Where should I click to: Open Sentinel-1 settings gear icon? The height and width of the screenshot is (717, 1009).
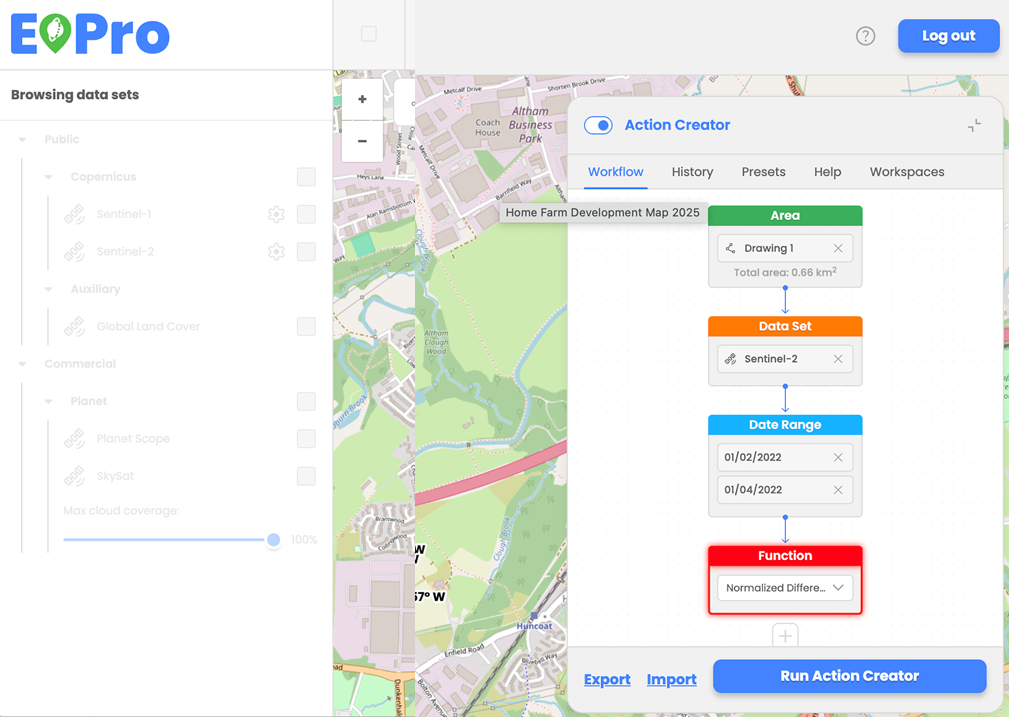coord(276,214)
